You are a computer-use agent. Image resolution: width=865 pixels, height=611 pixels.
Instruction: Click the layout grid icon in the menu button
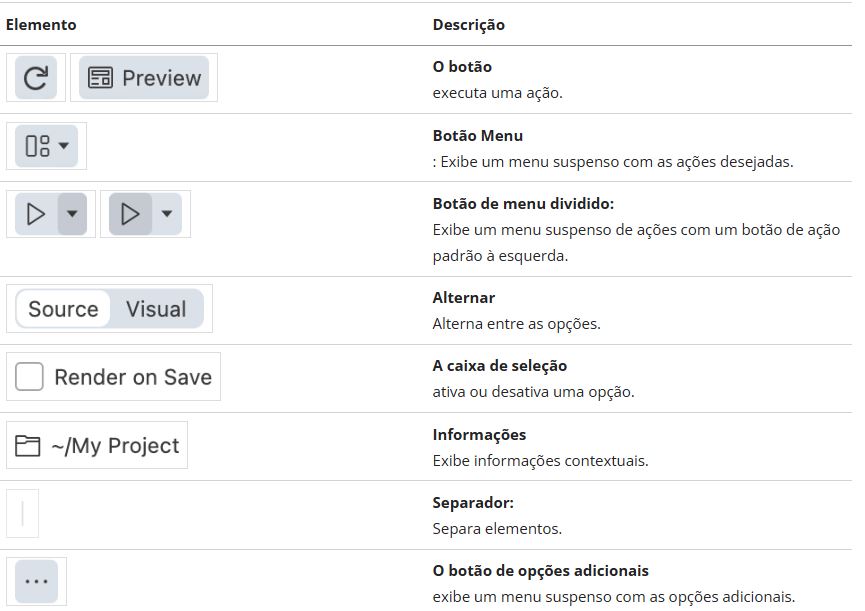(x=37, y=146)
